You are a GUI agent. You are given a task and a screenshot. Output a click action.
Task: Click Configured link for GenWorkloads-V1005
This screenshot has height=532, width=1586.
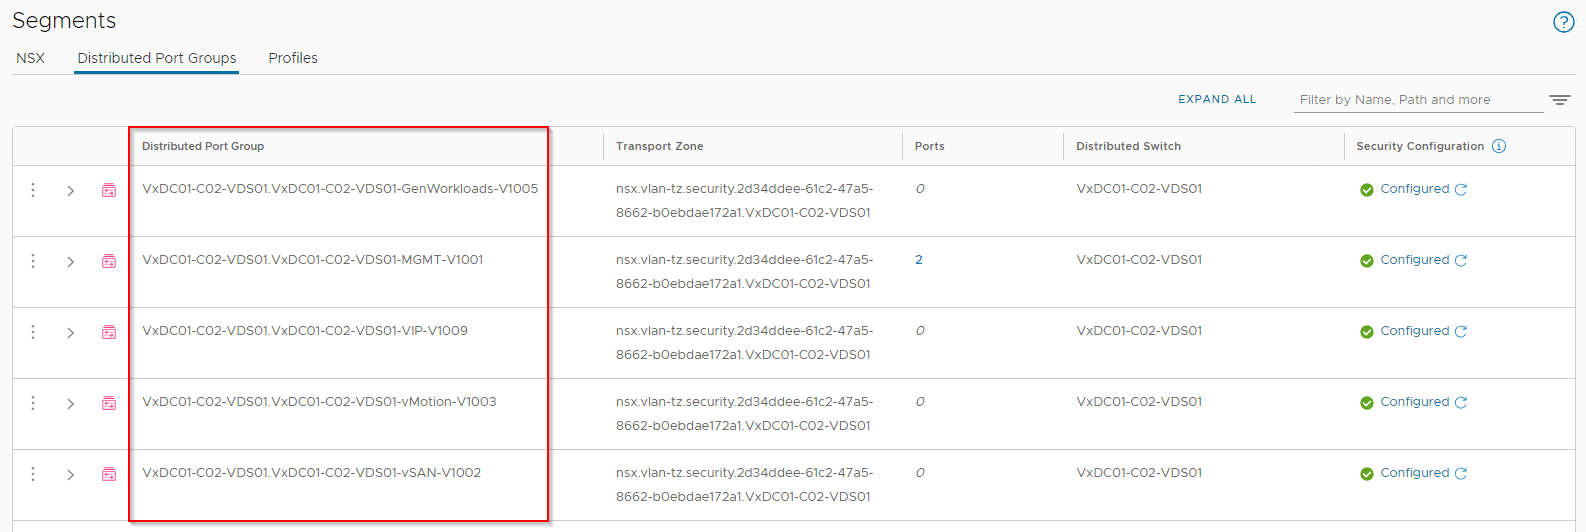[x=1414, y=189]
